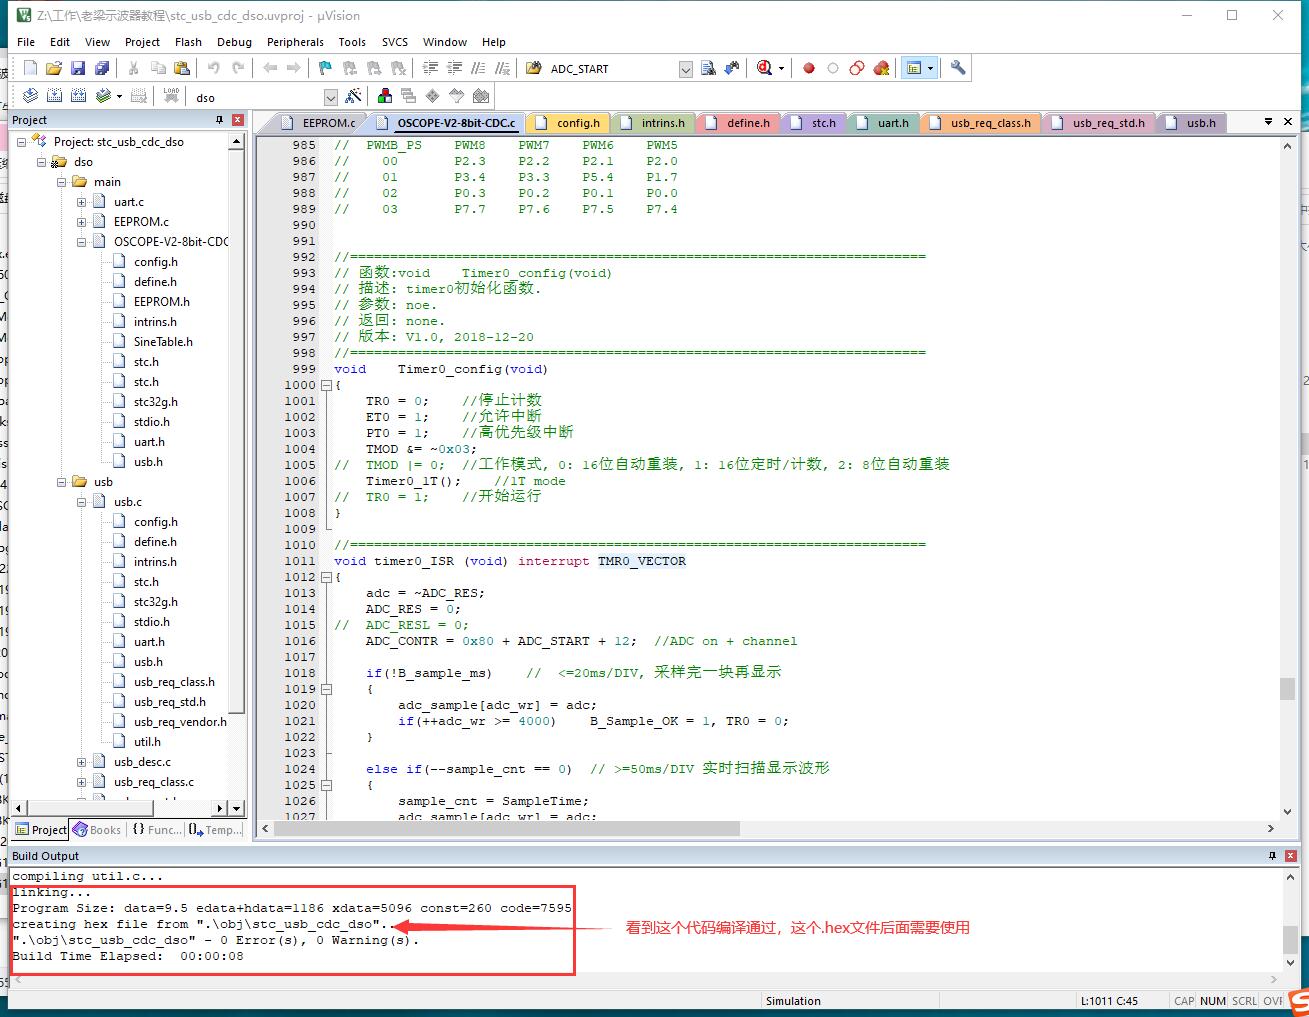Click the Incremental Find binoculars icon

(732, 68)
